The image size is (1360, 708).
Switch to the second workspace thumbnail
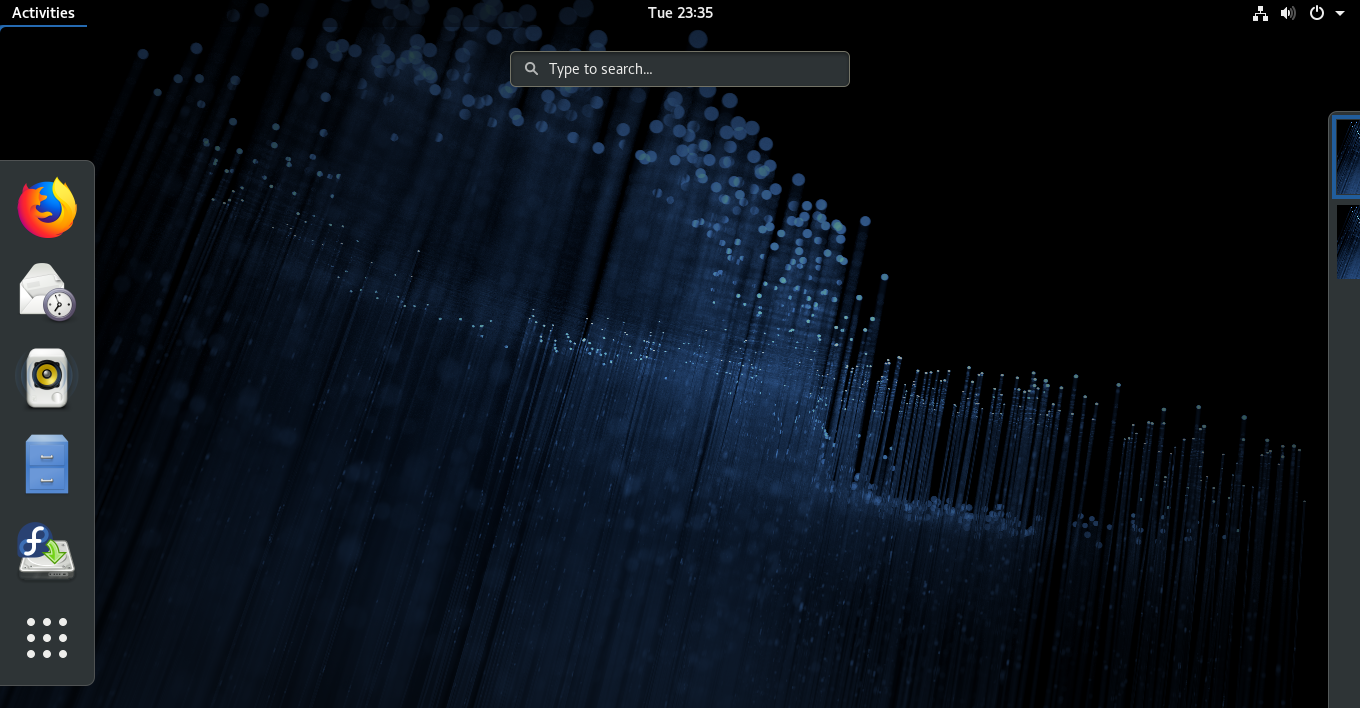tap(1348, 242)
